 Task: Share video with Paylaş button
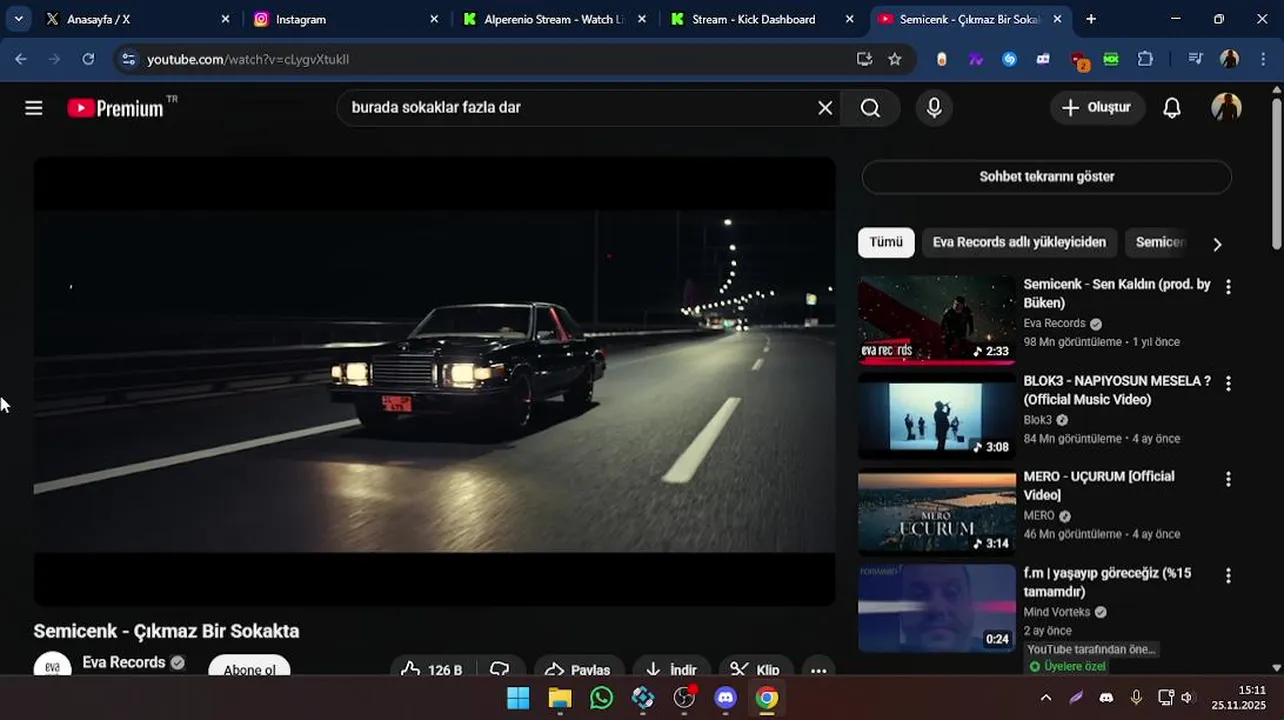(x=579, y=668)
